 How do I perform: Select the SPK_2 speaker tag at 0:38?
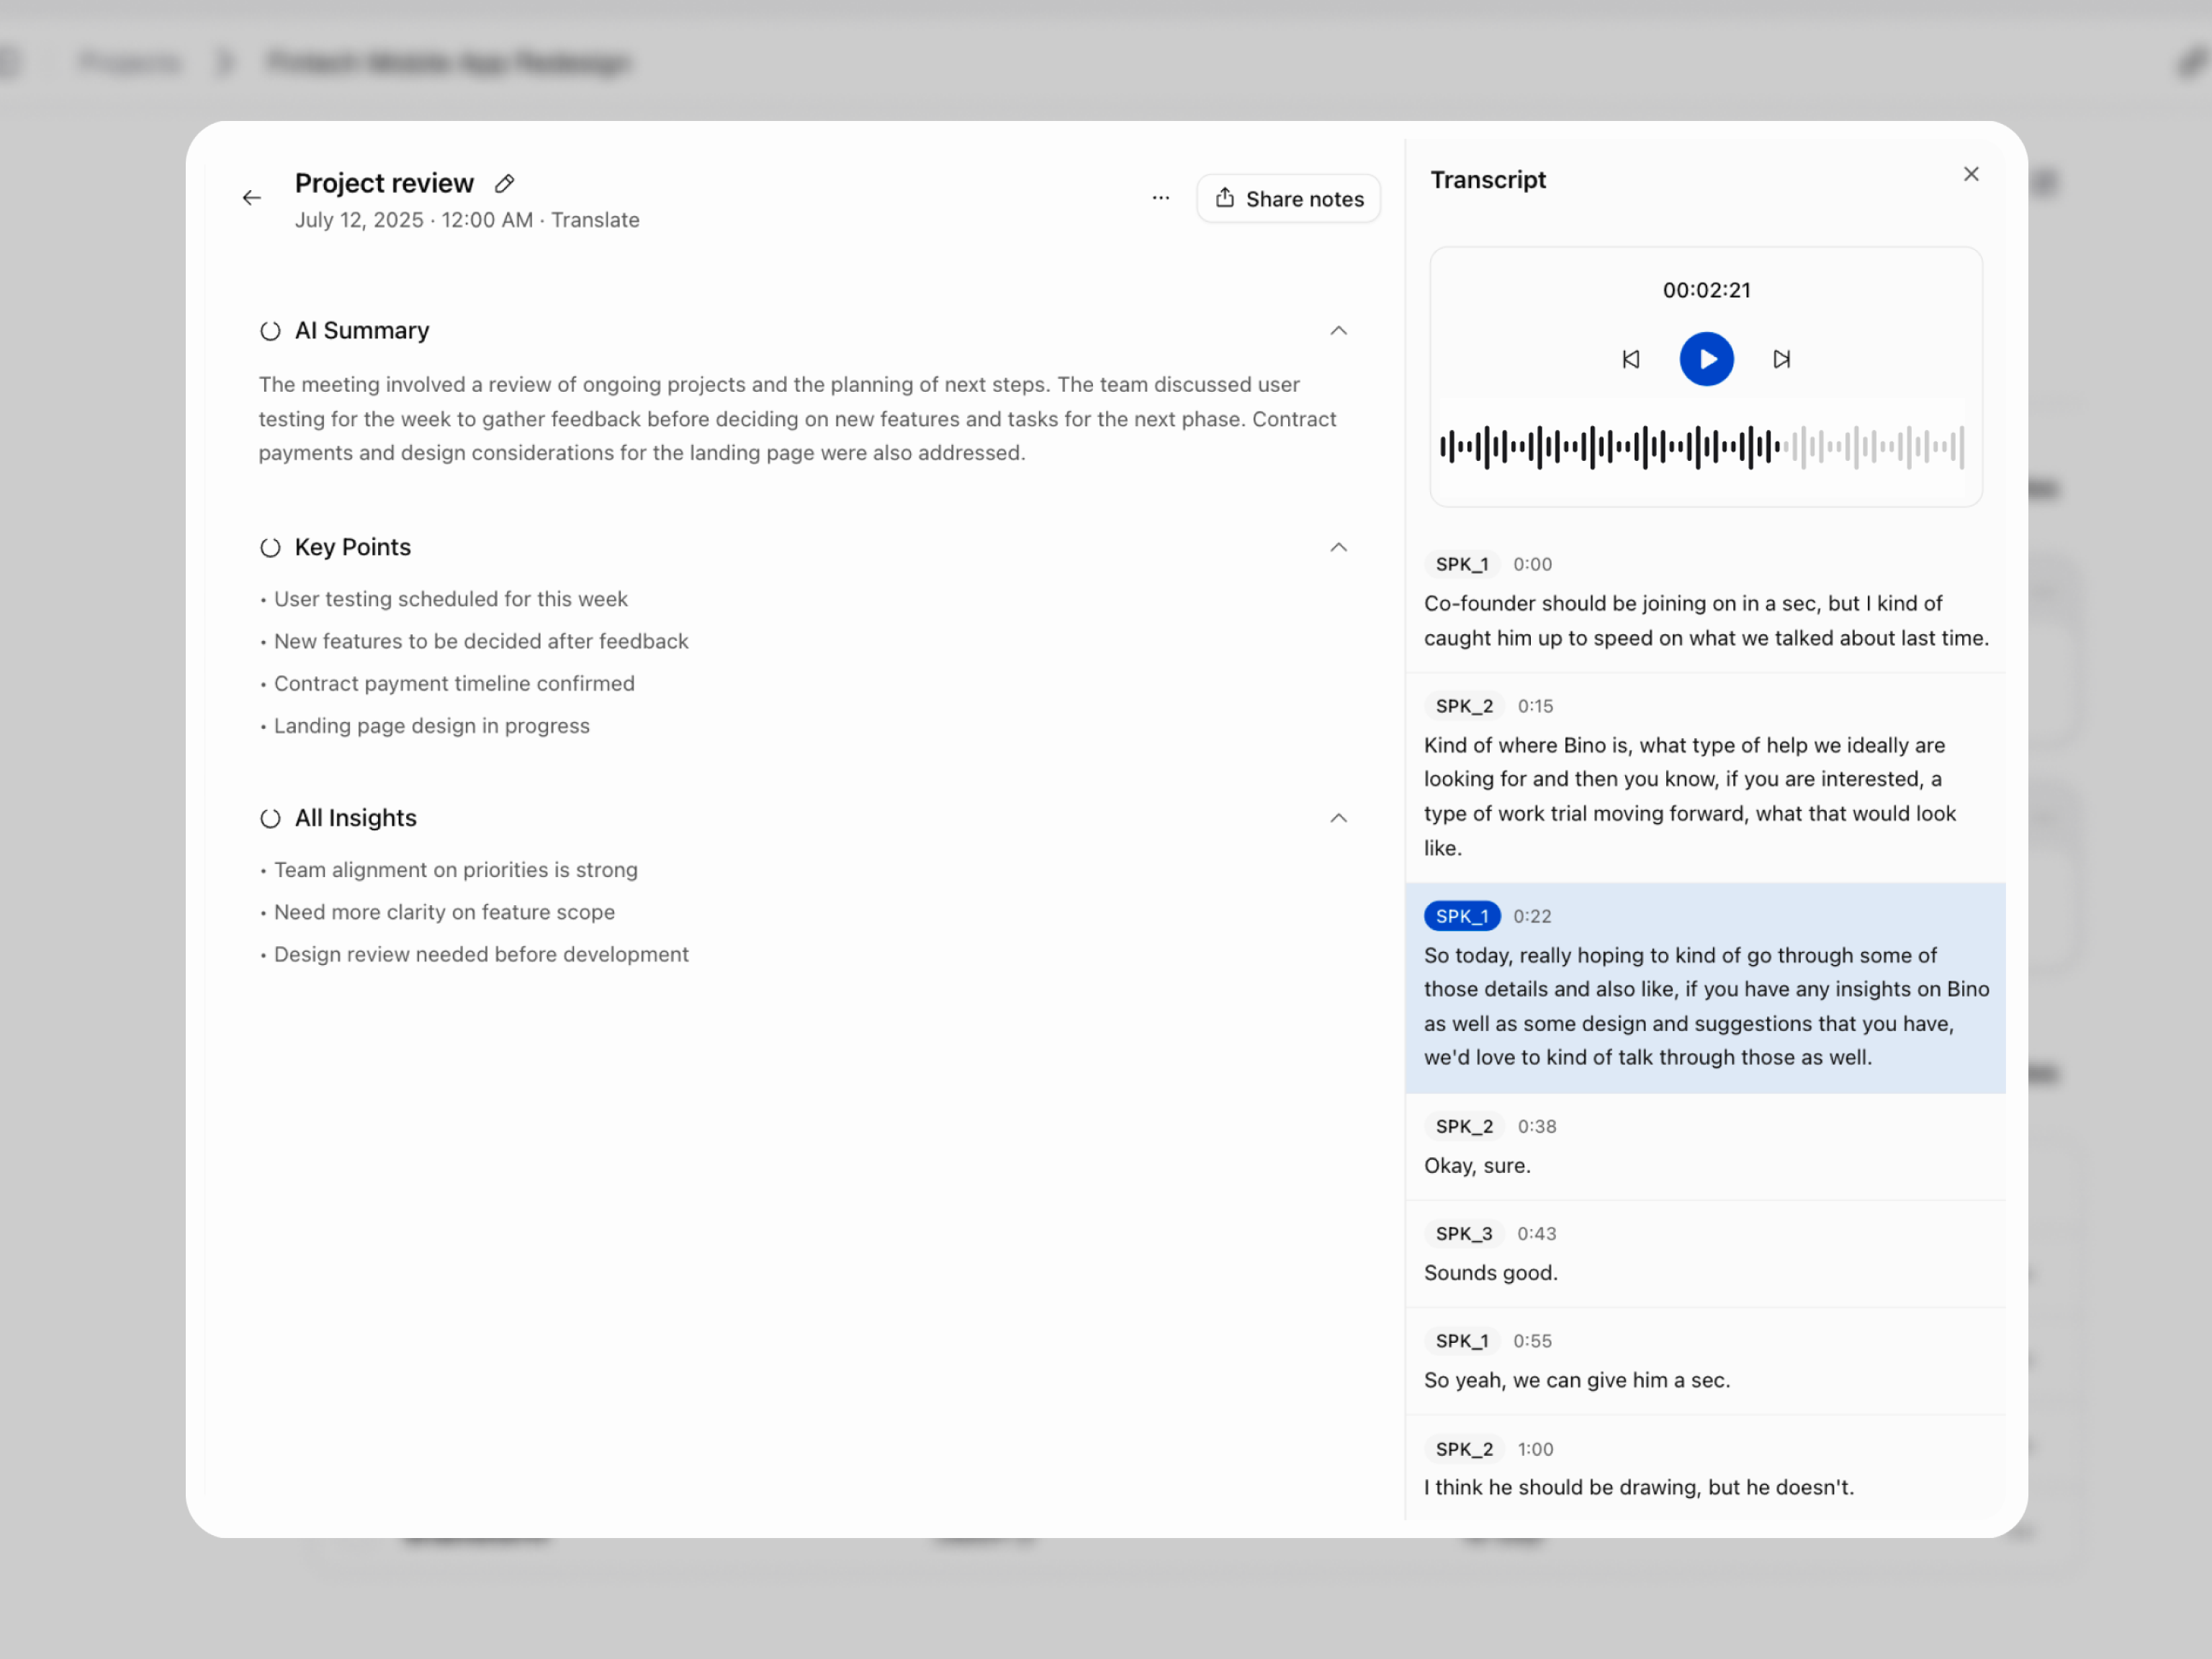click(x=1464, y=1126)
